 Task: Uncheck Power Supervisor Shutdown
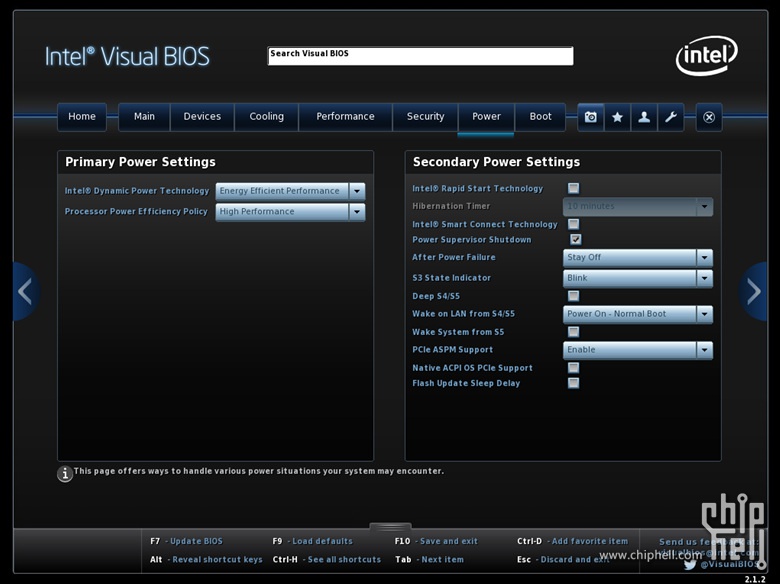click(x=576, y=239)
